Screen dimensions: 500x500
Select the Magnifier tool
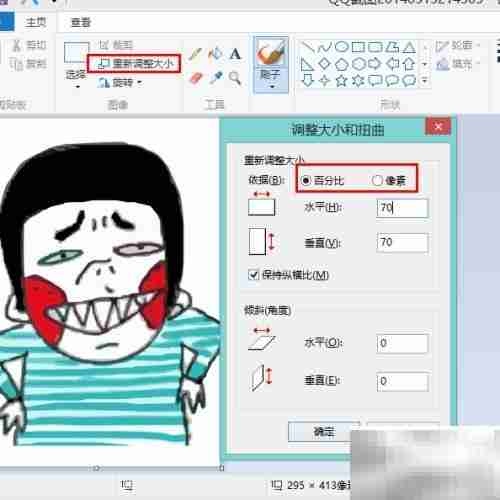(235, 78)
